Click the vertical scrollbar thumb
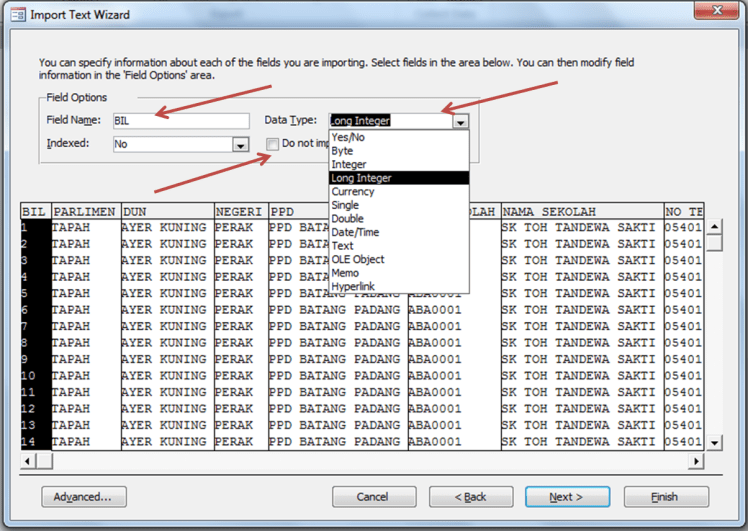748x531 pixels. [714, 243]
